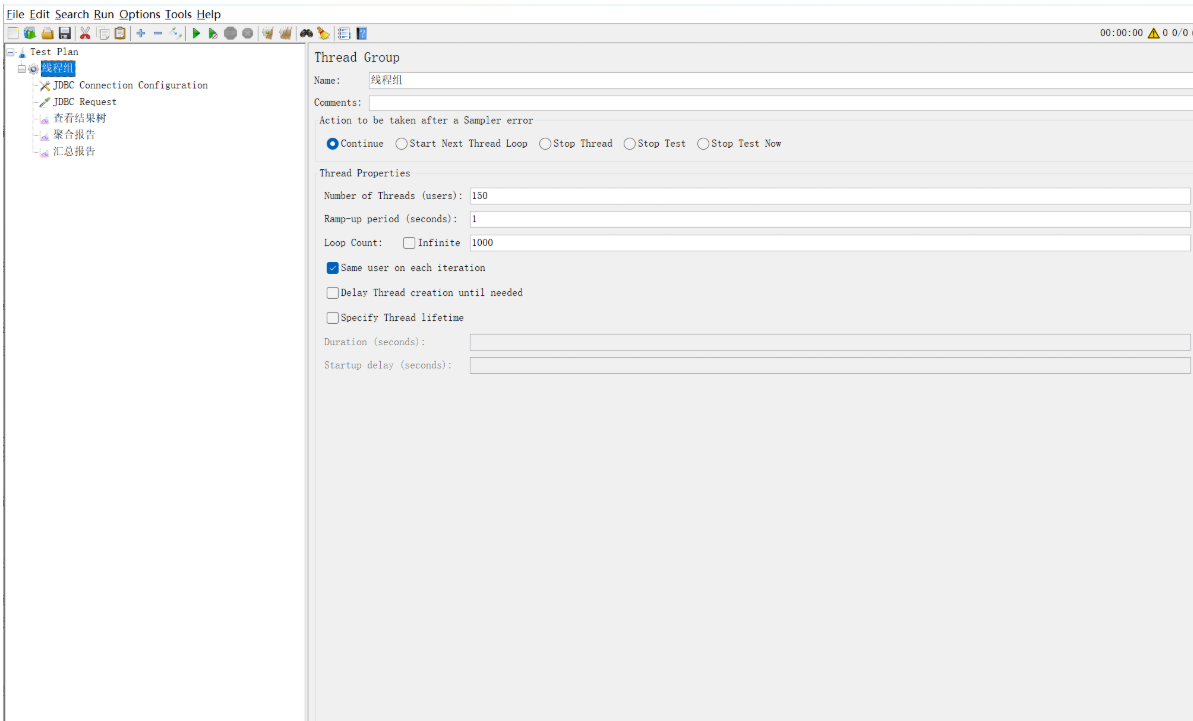Viewport: 1193px width, 721px height.
Task: Click the Open file folder icon
Action: pyautogui.click(x=47, y=33)
